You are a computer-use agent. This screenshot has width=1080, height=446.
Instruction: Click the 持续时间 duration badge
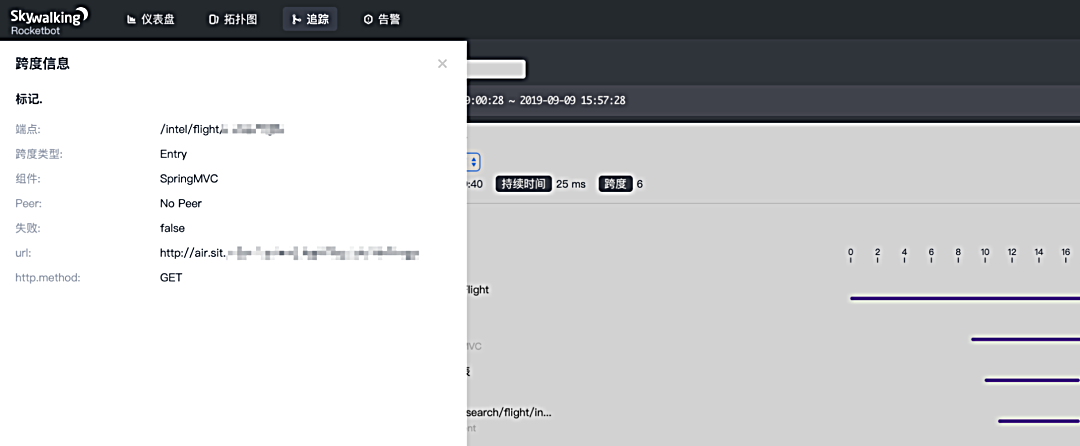(523, 184)
